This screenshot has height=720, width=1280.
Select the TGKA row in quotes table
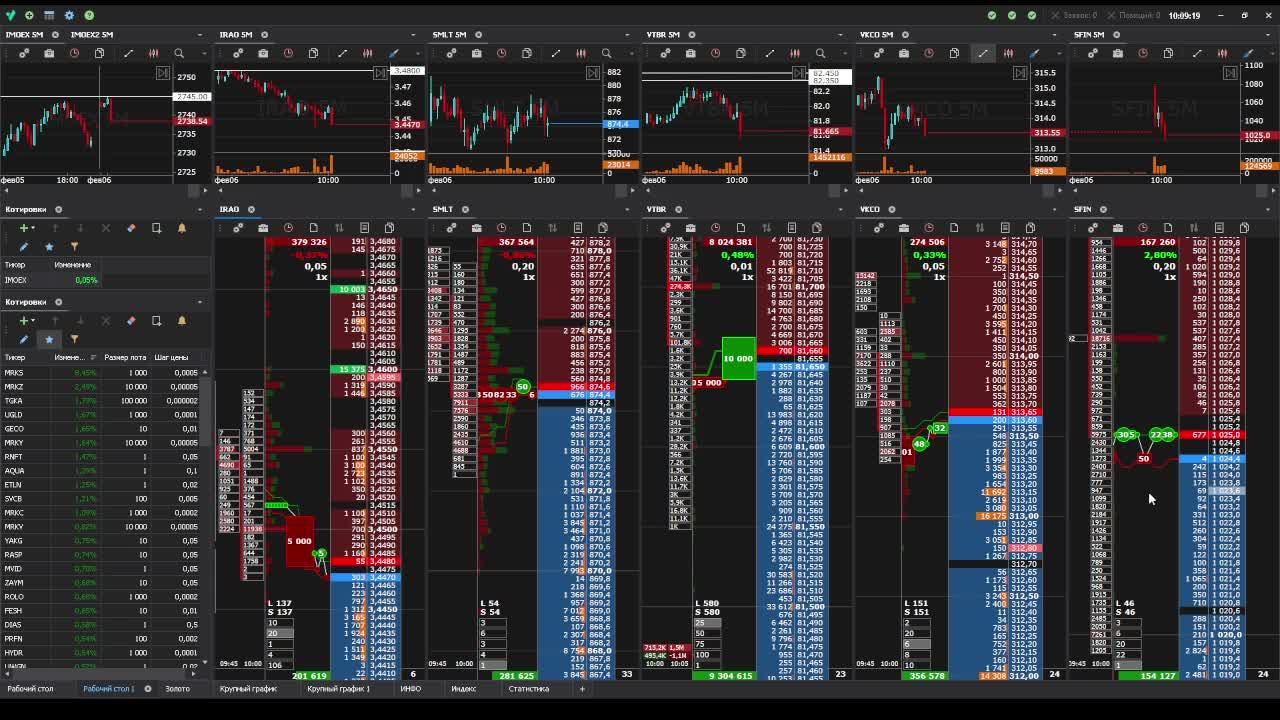click(x=102, y=401)
